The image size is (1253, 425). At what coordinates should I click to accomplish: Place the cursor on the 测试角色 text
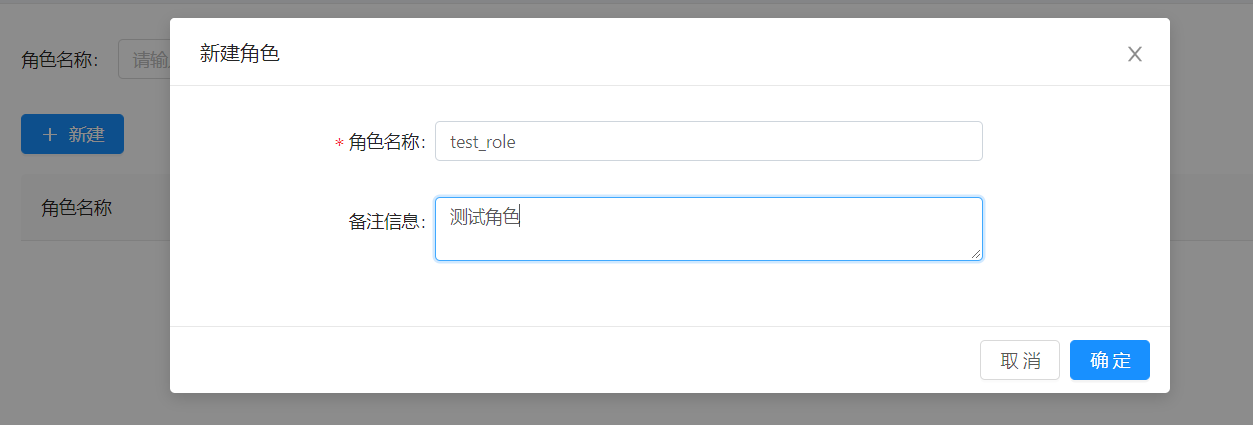[485, 216]
